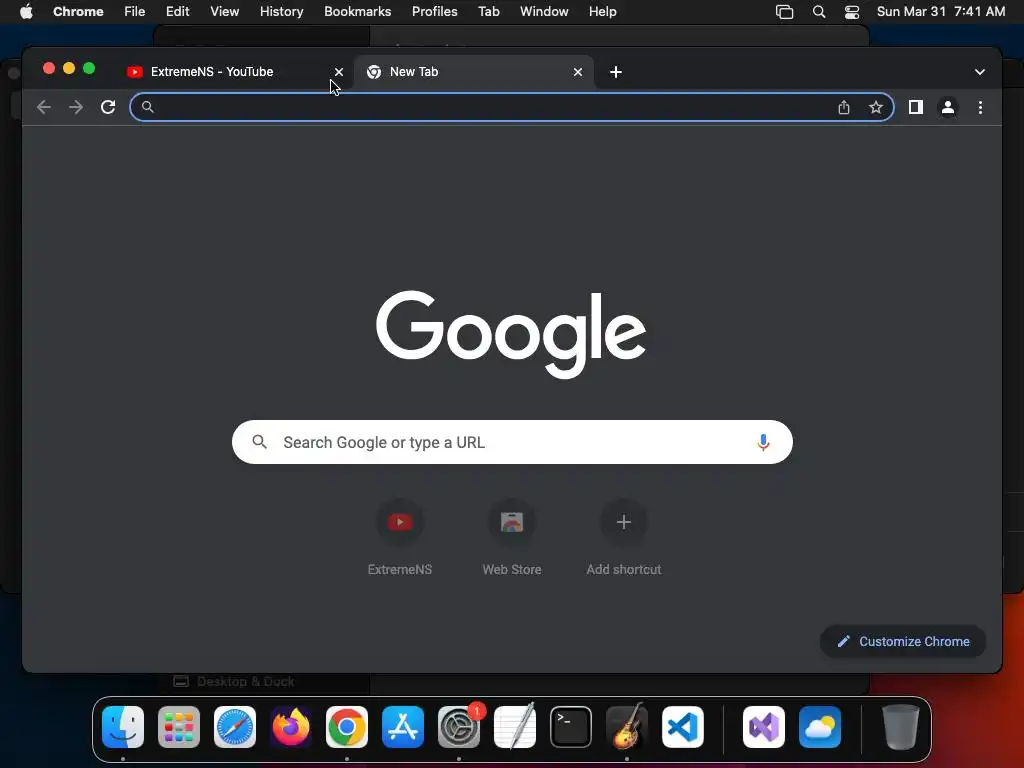This screenshot has width=1024, height=768.
Task: Click the Chrome icon in the Dock
Action: coord(347,727)
